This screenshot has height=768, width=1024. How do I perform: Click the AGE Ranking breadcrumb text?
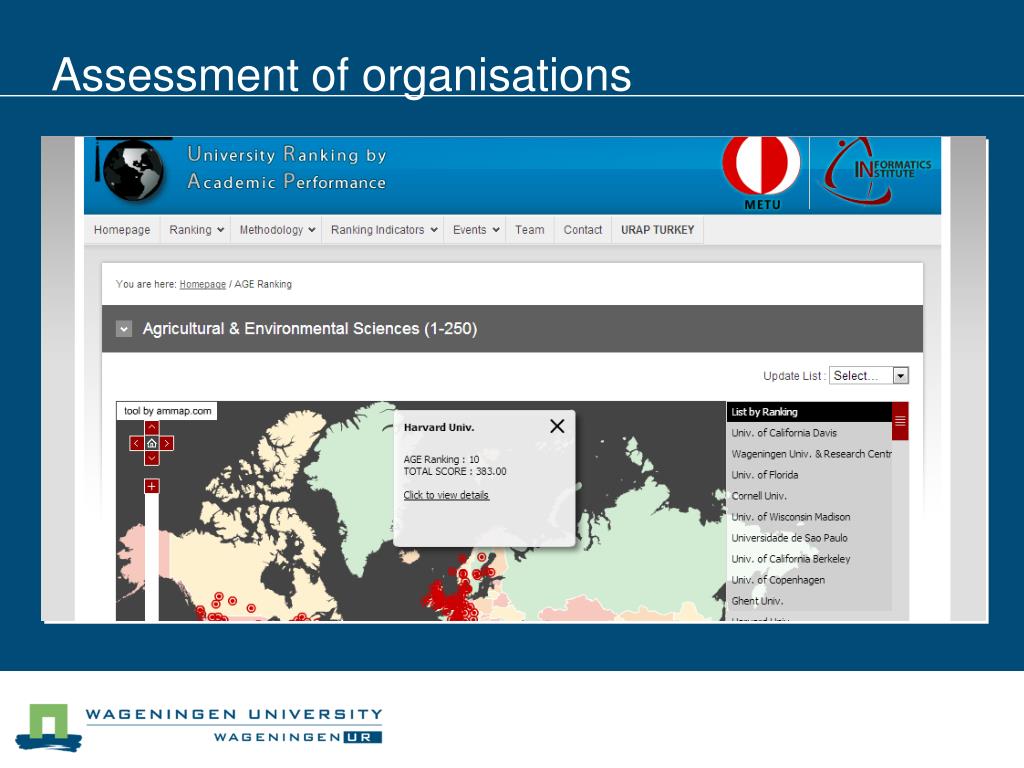(263, 284)
